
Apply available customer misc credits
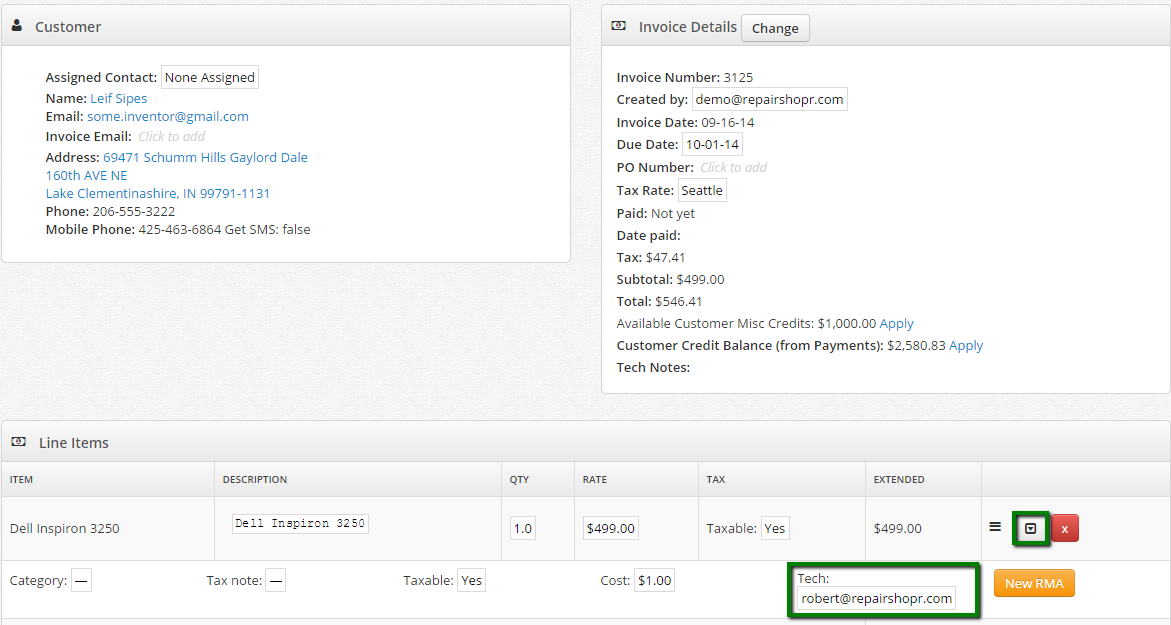[x=896, y=323]
